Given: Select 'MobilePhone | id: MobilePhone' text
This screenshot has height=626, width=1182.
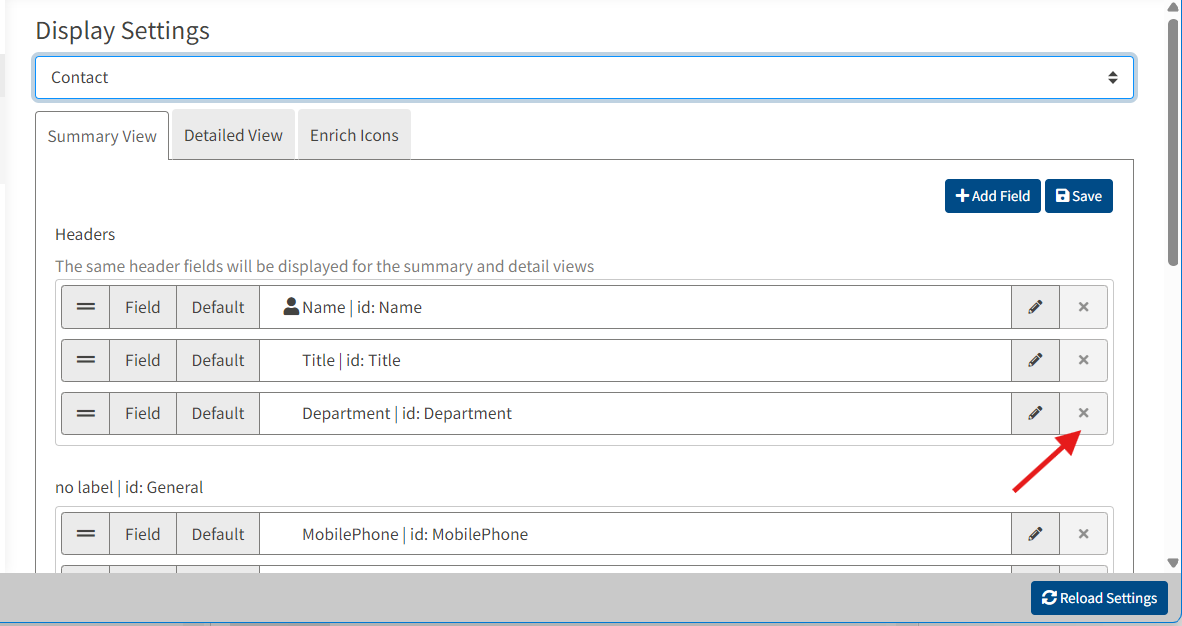Looking at the screenshot, I should click(415, 534).
